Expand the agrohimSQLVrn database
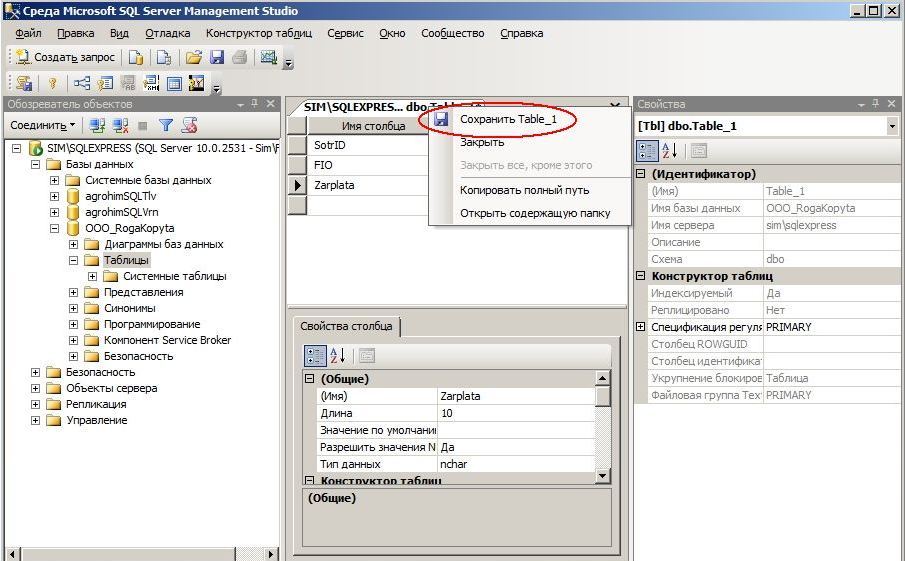Viewport: 905px width, 561px height. [54, 212]
